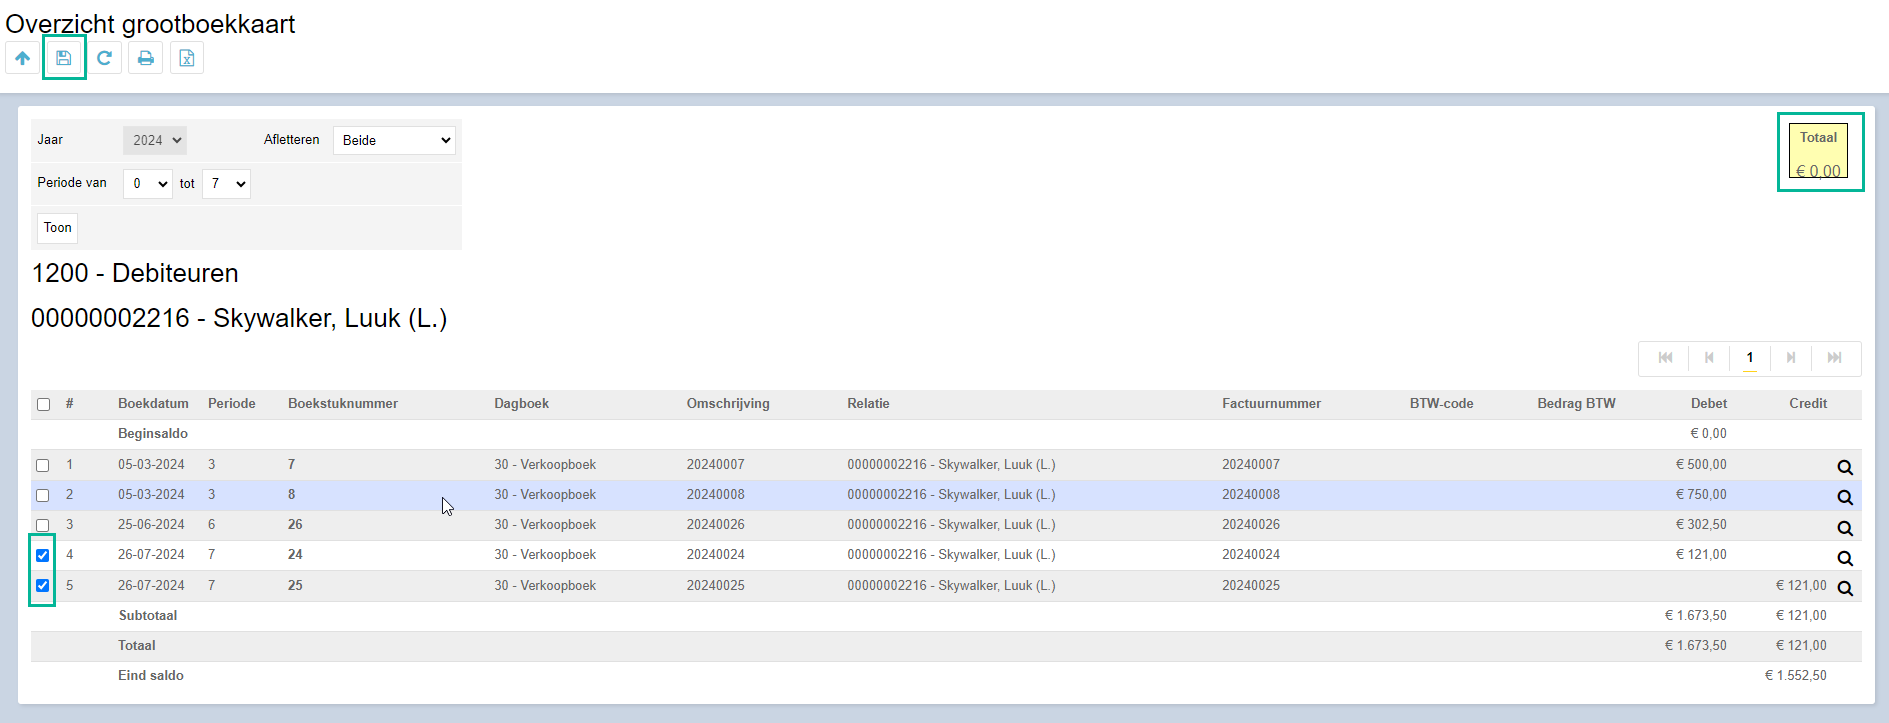The width and height of the screenshot is (1889, 723).
Task: Open magnifier for boekstuk 7 row
Action: click(x=1845, y=467)
